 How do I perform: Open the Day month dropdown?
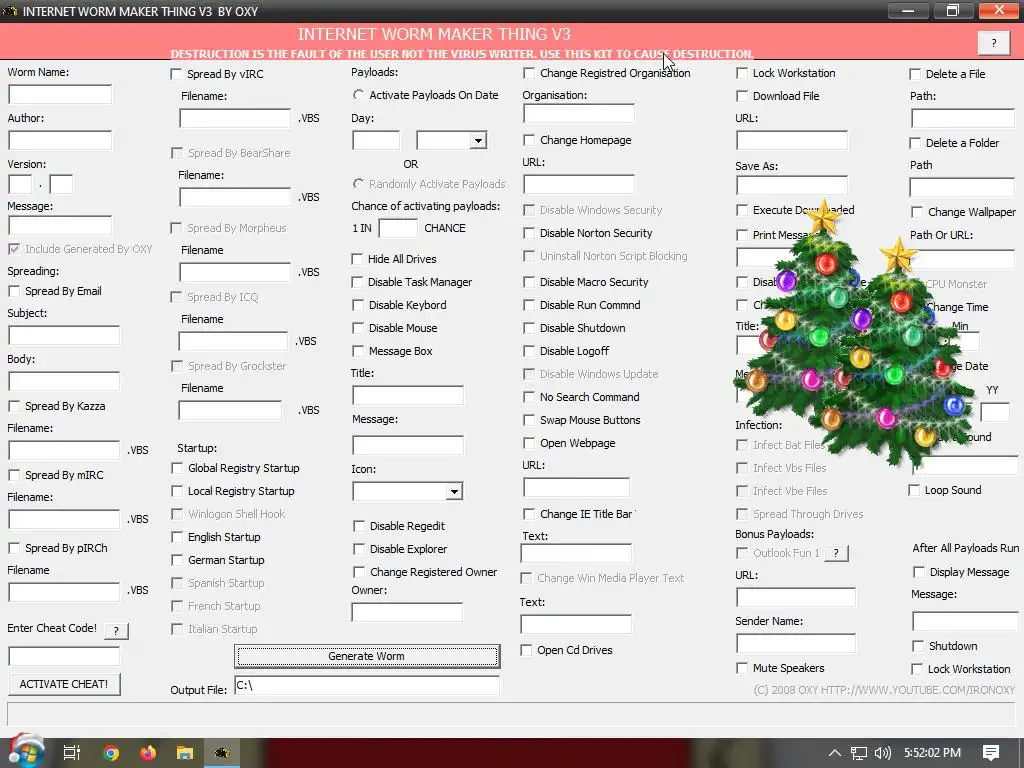(x=478, y=140)
